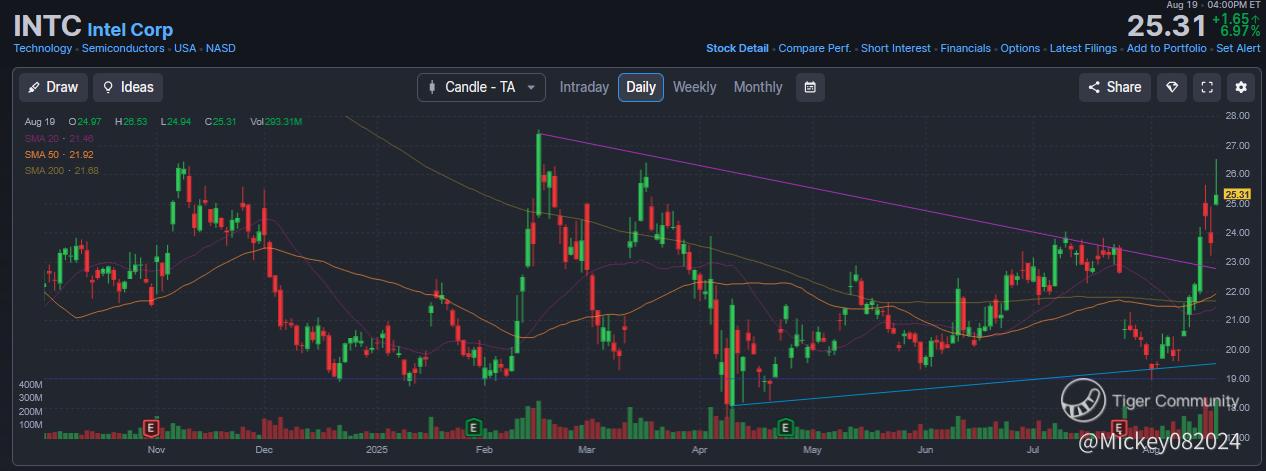This screenshot has height=471, width=1266.
Task: Click the 6.97% percent change value
Action: pos(1239,32)
